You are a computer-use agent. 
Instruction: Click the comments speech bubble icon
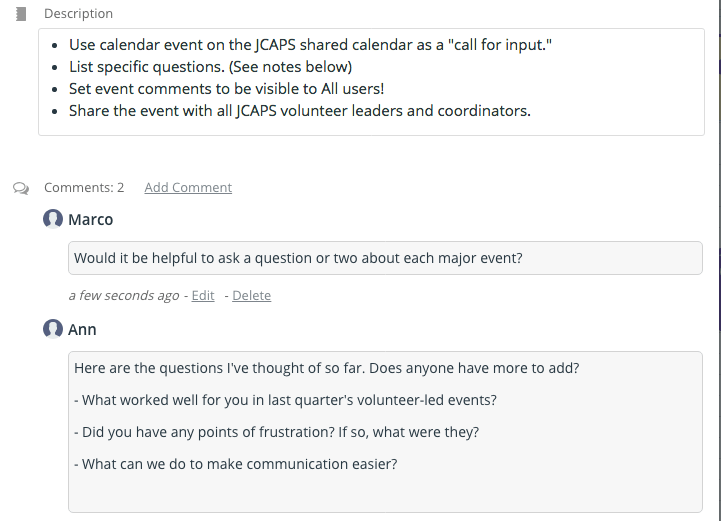click(21, 188)
